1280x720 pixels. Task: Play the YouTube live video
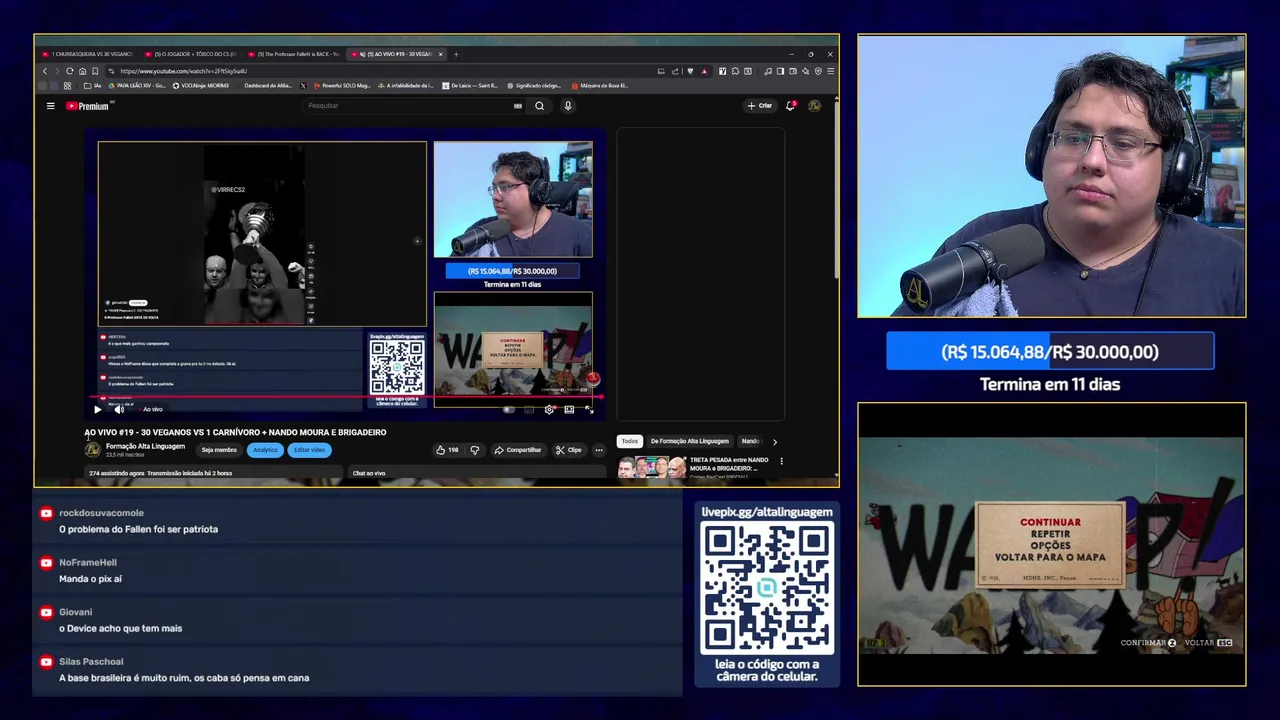(97, 409)
